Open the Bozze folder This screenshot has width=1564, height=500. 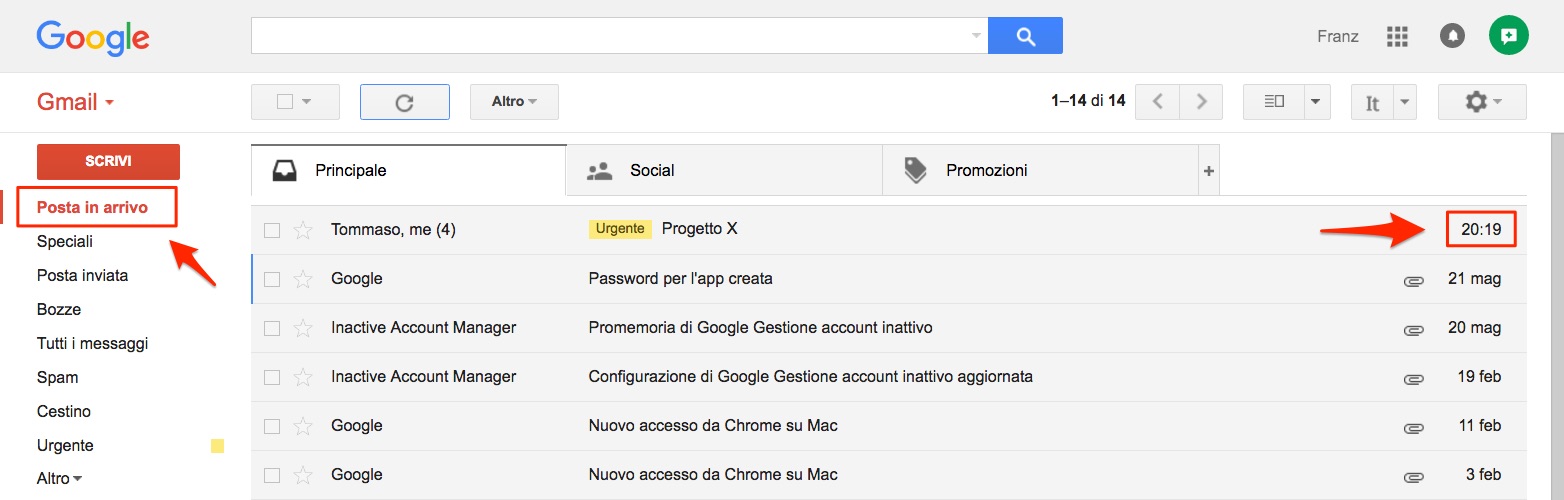coord(59,310)
